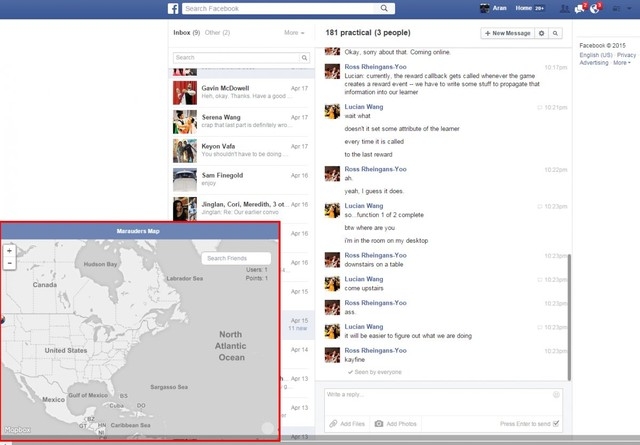The image size is (640, 445).
Task: Open English (US) language link
Action: tap(596, 55)
